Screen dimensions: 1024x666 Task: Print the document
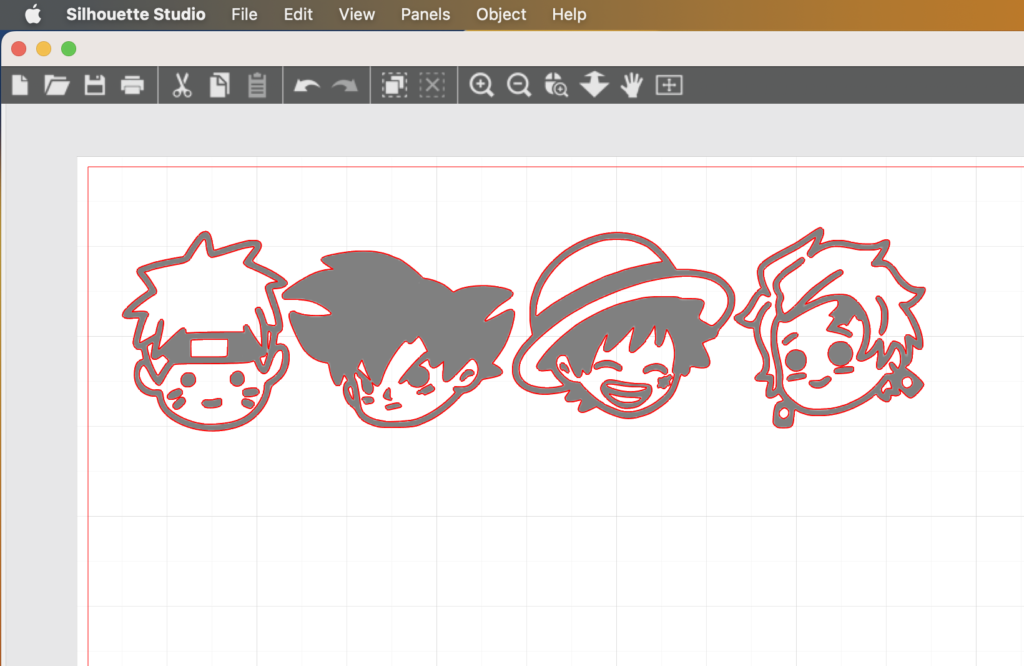(x=132, y=85)
